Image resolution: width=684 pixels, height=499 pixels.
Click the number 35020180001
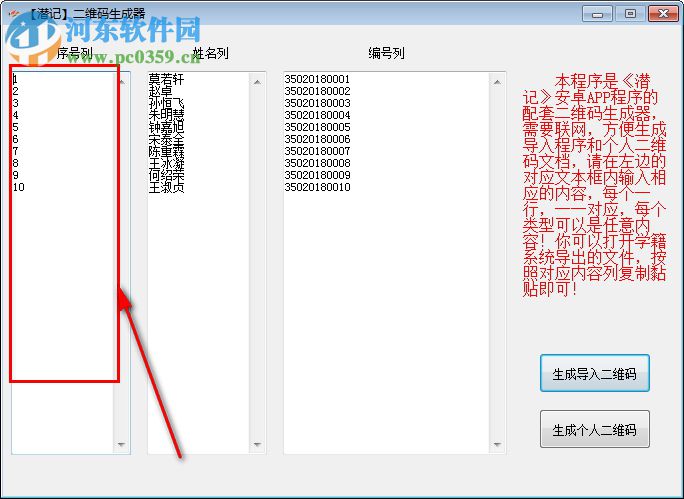point(317,79)
